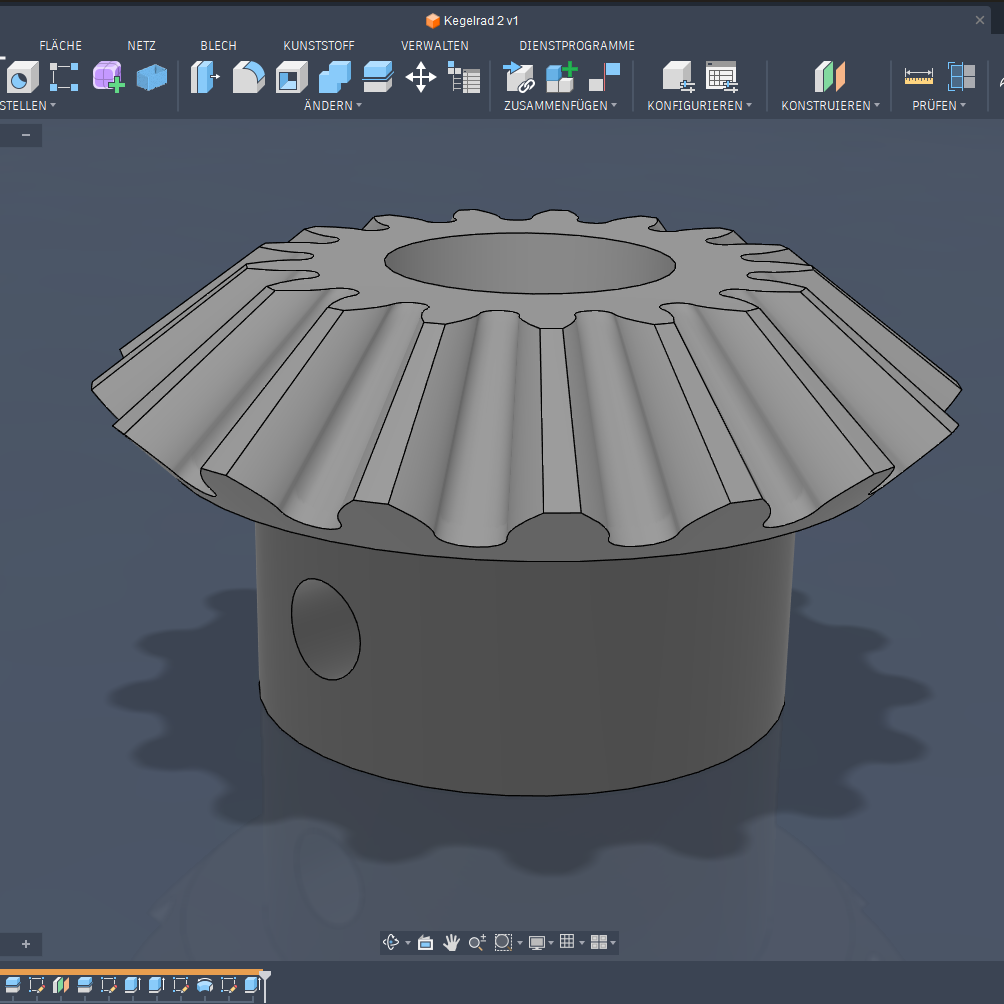This screenshot has height=1004, width=1004.
Task: Click the Look At camera icon
Action: pos(425,942)
